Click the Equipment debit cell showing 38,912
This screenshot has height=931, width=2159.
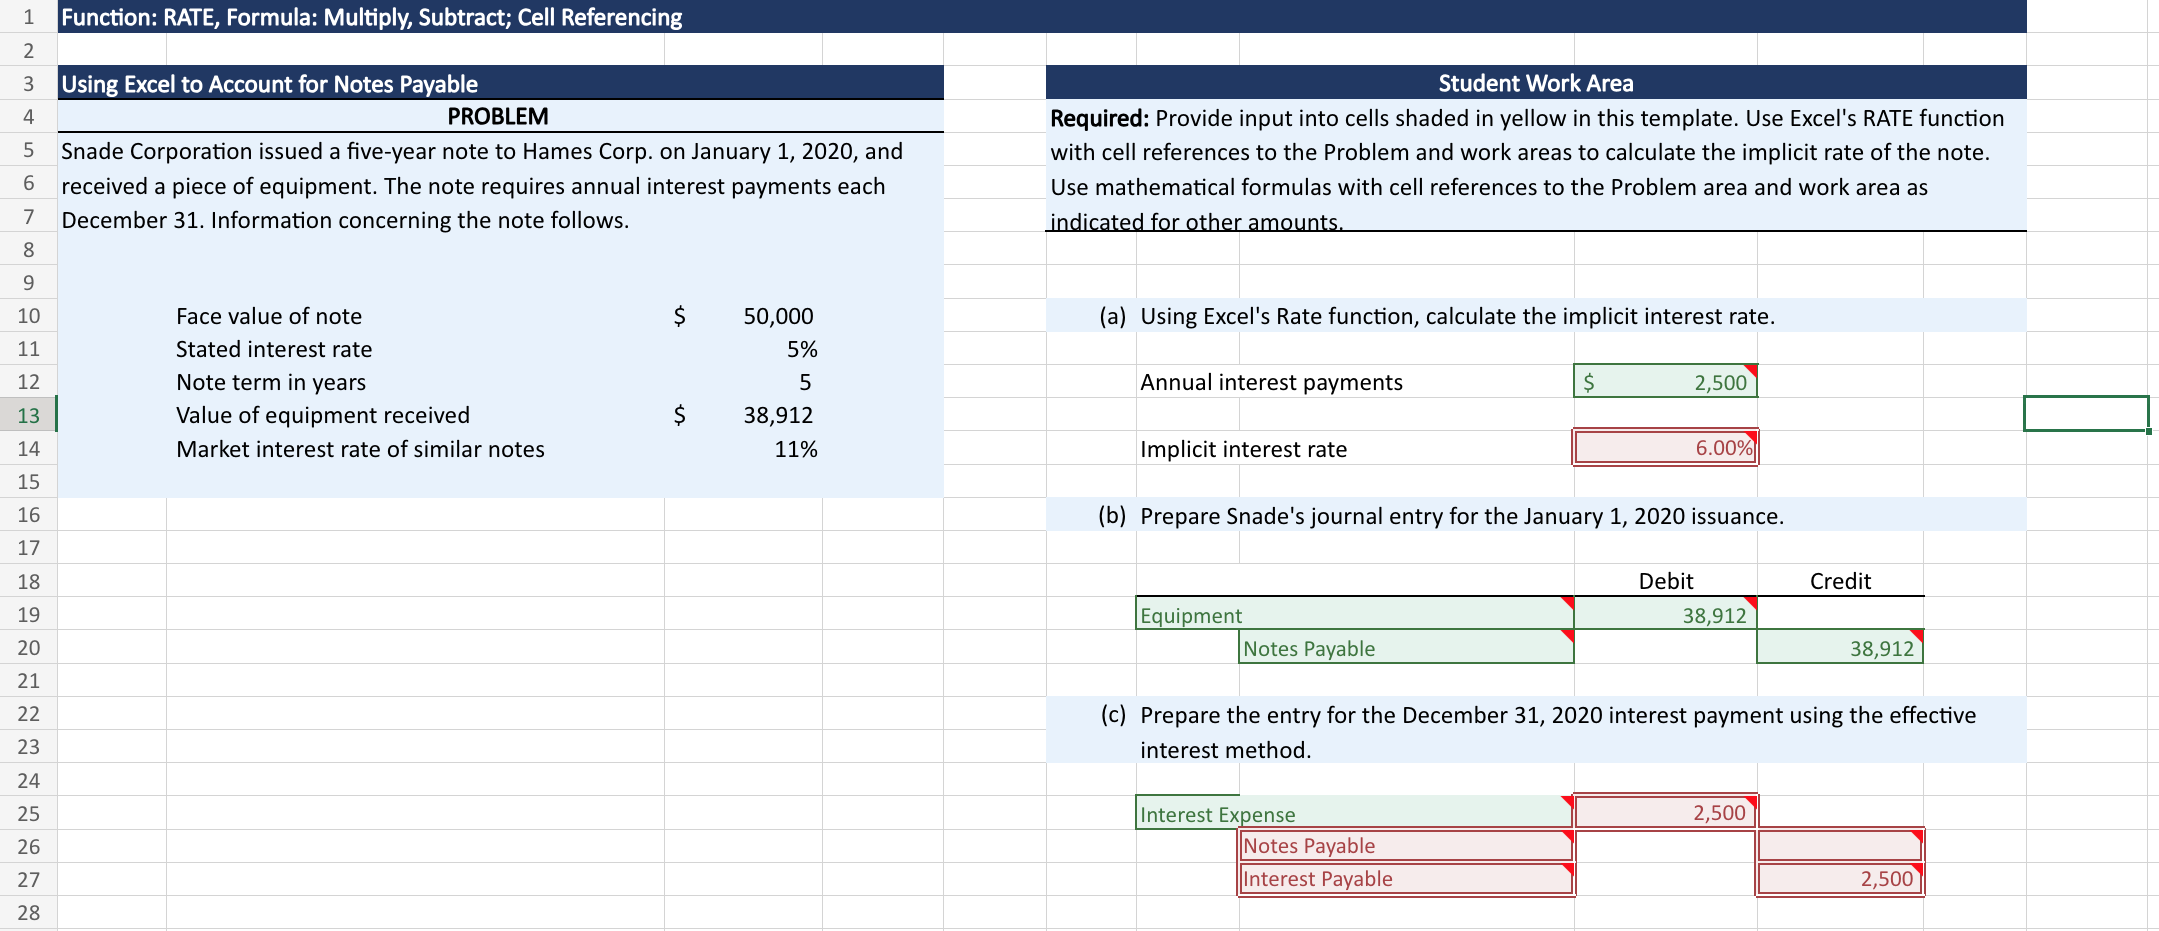pos(1665,615)
